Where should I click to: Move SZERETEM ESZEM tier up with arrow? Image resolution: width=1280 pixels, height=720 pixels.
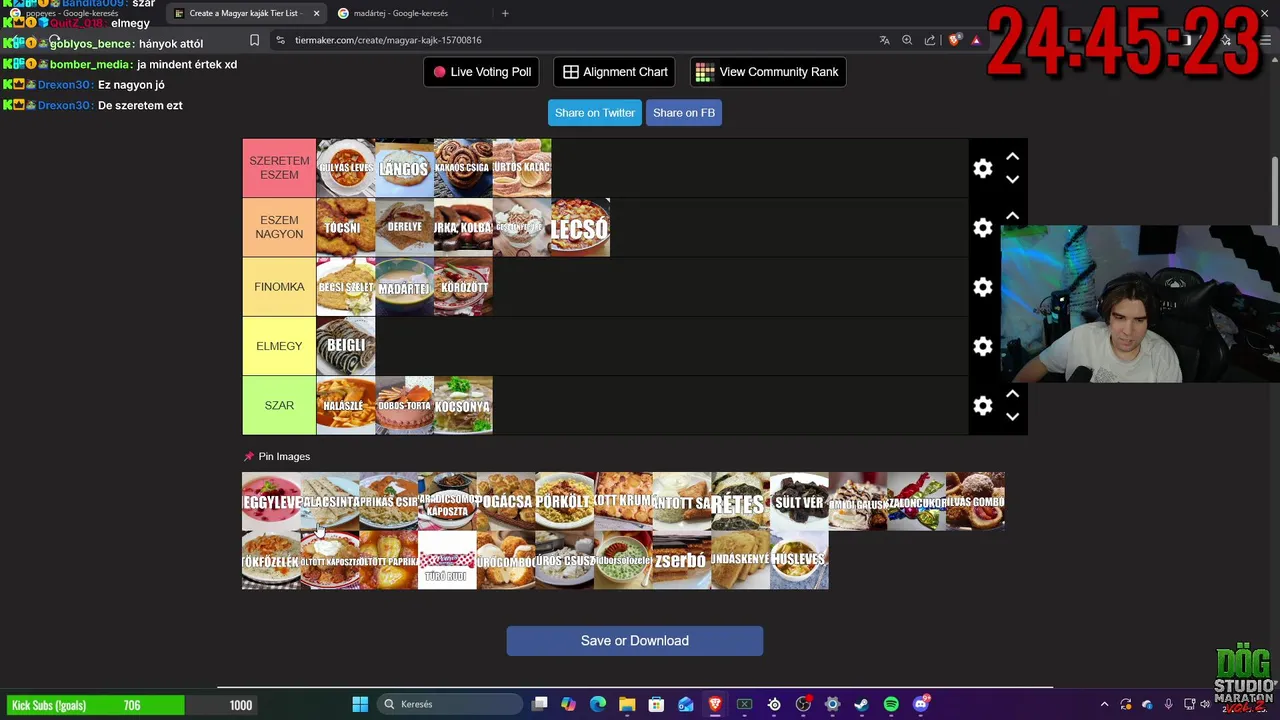click(1012, 157)
